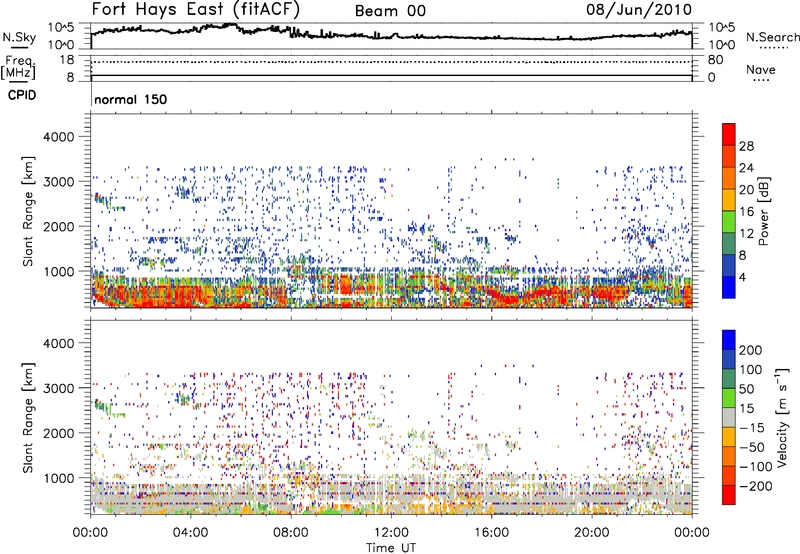Click the gray segment of velocity colorbar

click(729, 417)
